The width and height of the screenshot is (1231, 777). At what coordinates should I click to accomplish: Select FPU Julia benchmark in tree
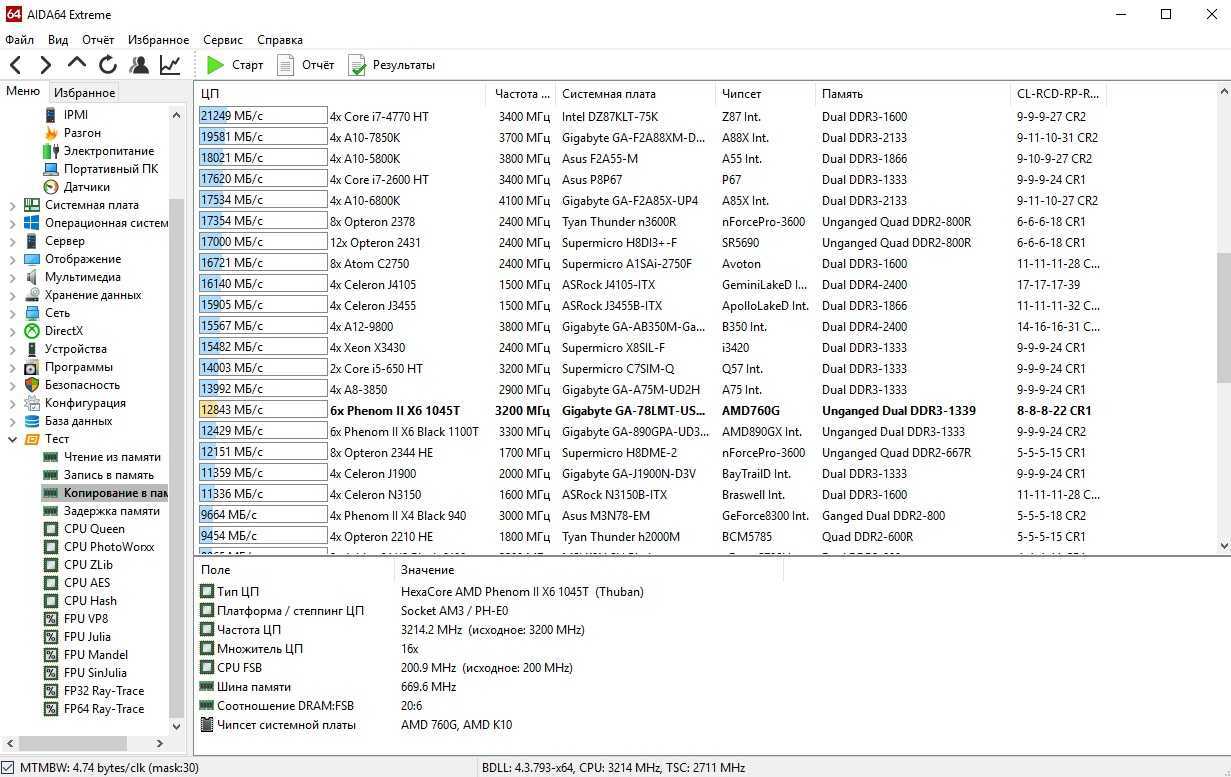point(87,637)
